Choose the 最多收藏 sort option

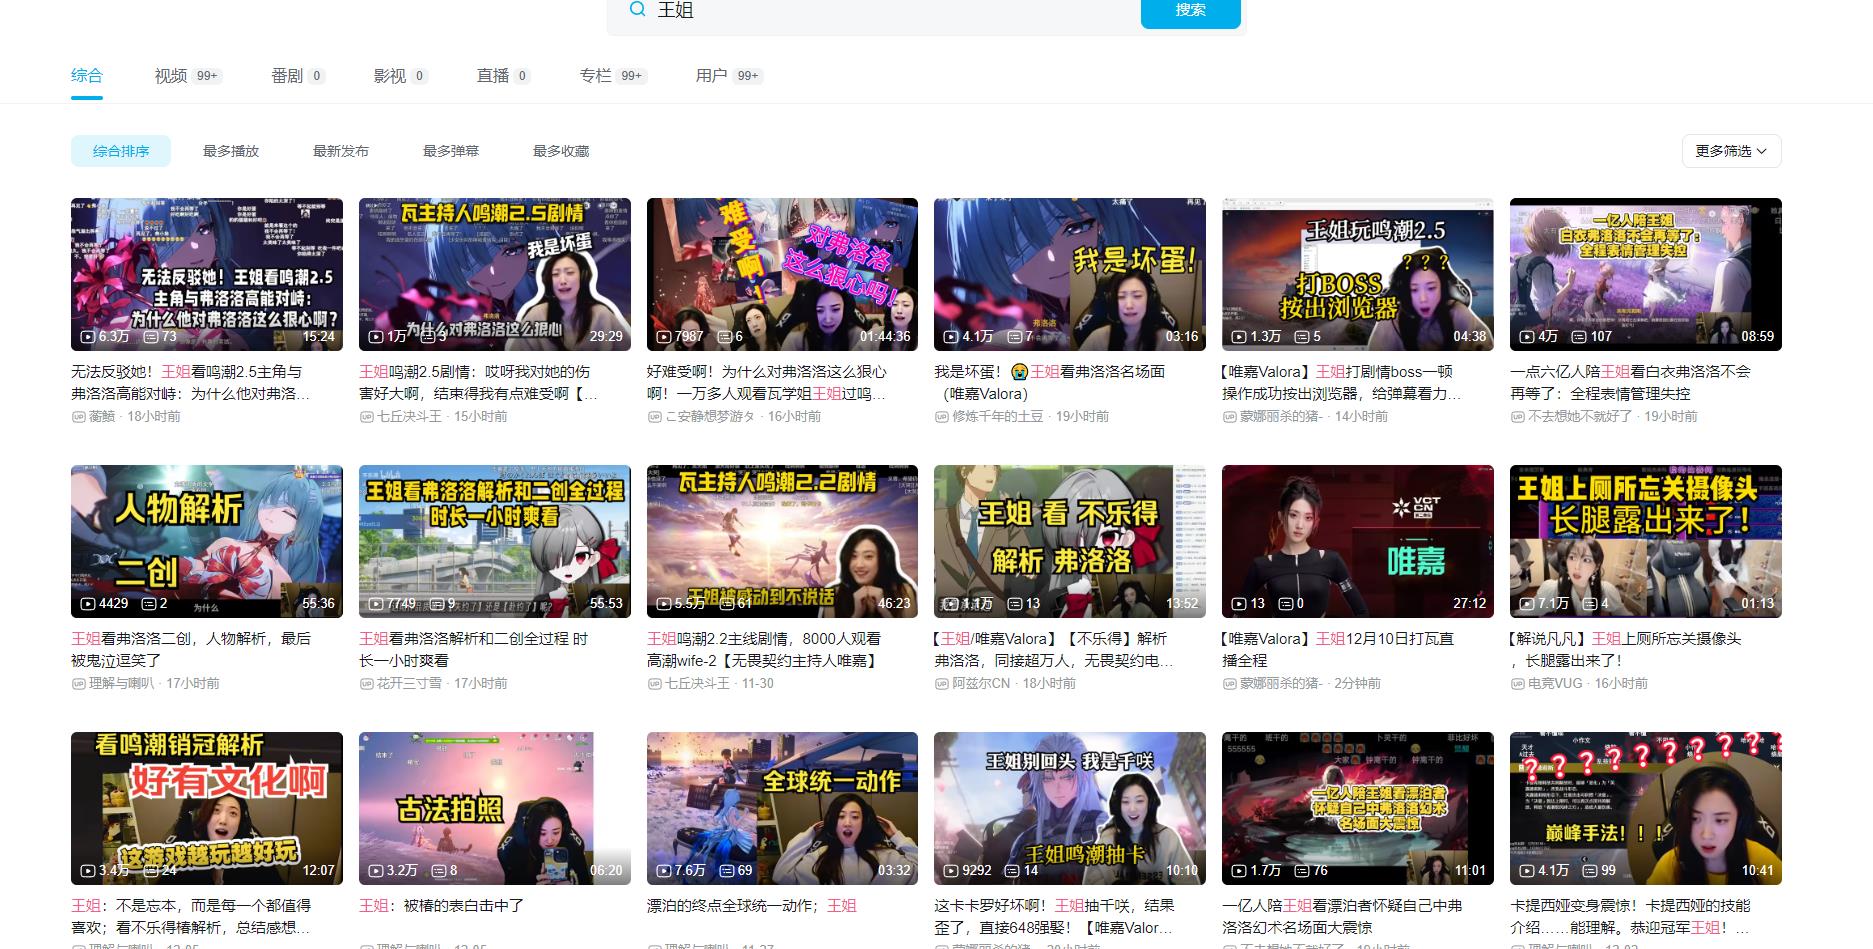(561, 151)
